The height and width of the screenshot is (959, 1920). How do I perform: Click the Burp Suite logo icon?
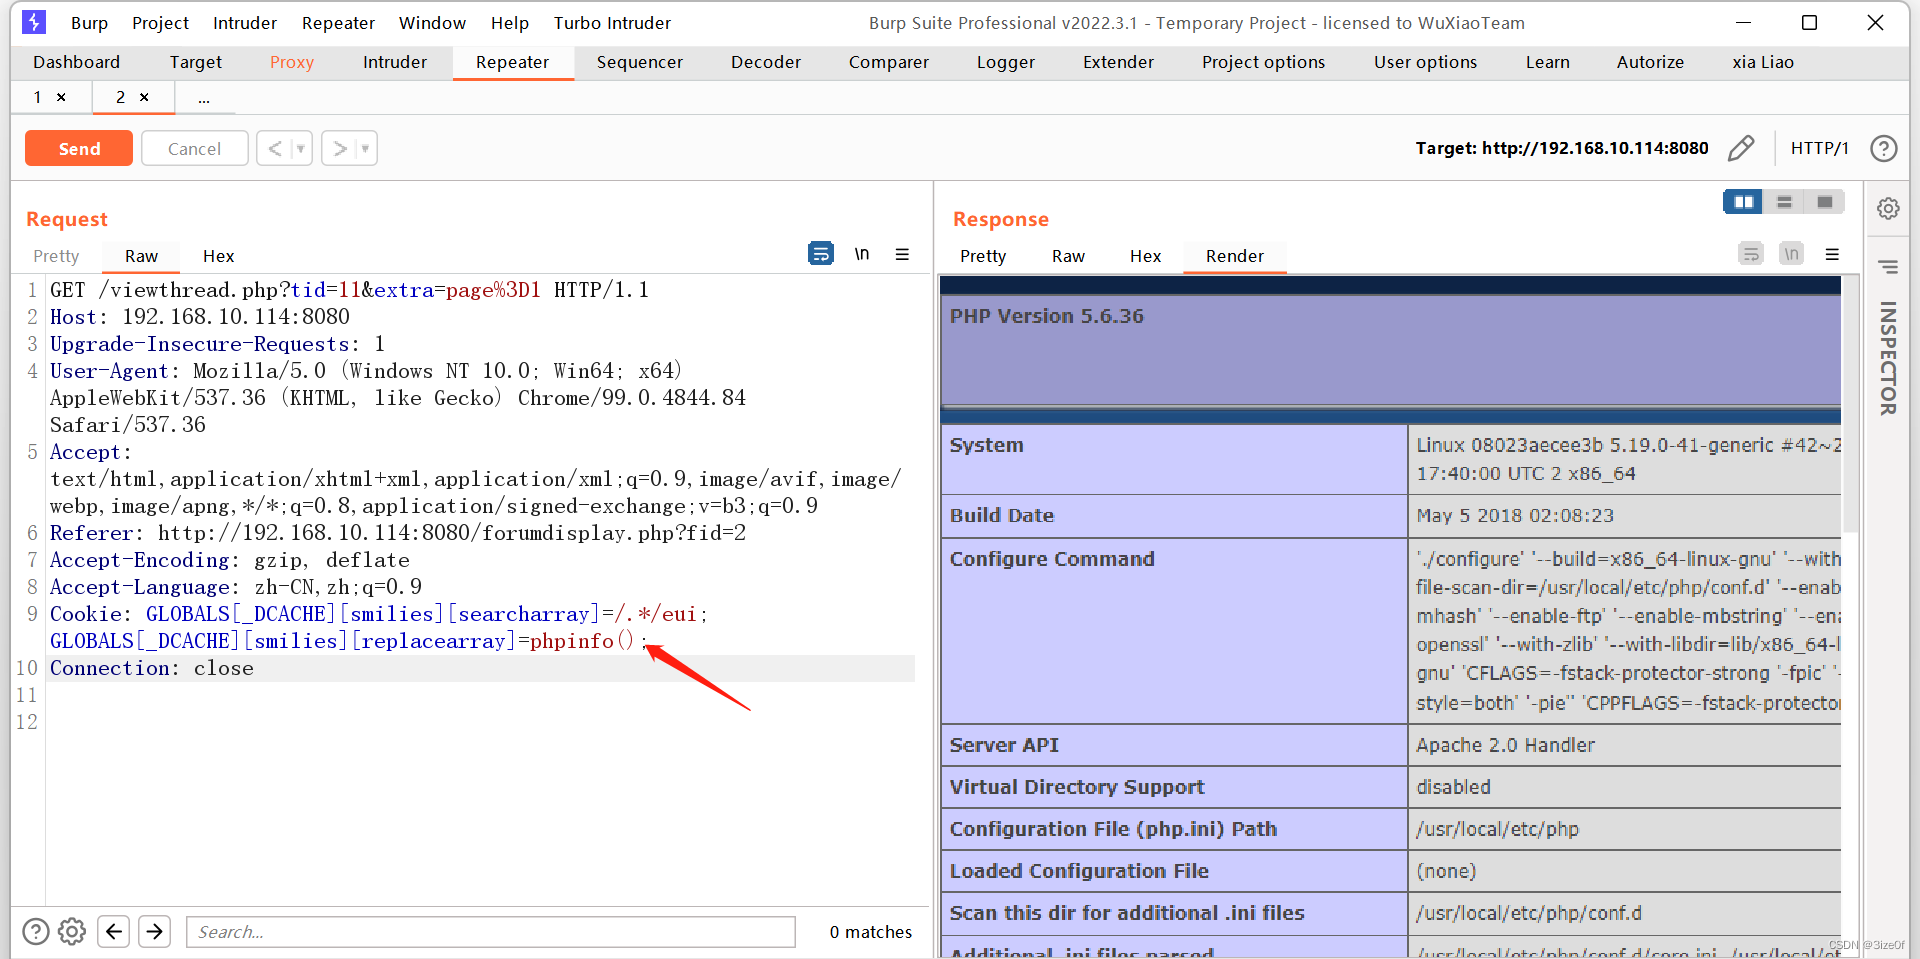click(33, 22)
